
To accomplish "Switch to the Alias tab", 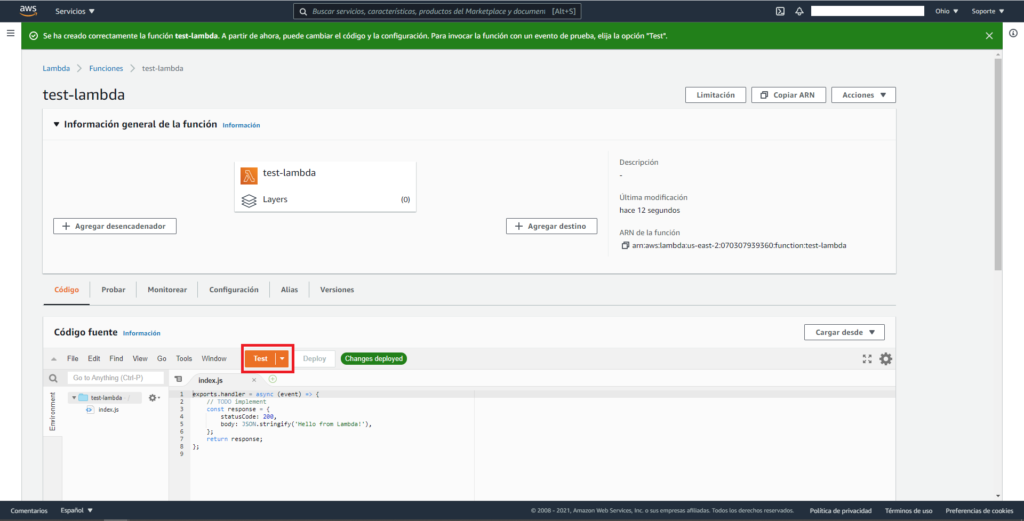I will point(289,289).
